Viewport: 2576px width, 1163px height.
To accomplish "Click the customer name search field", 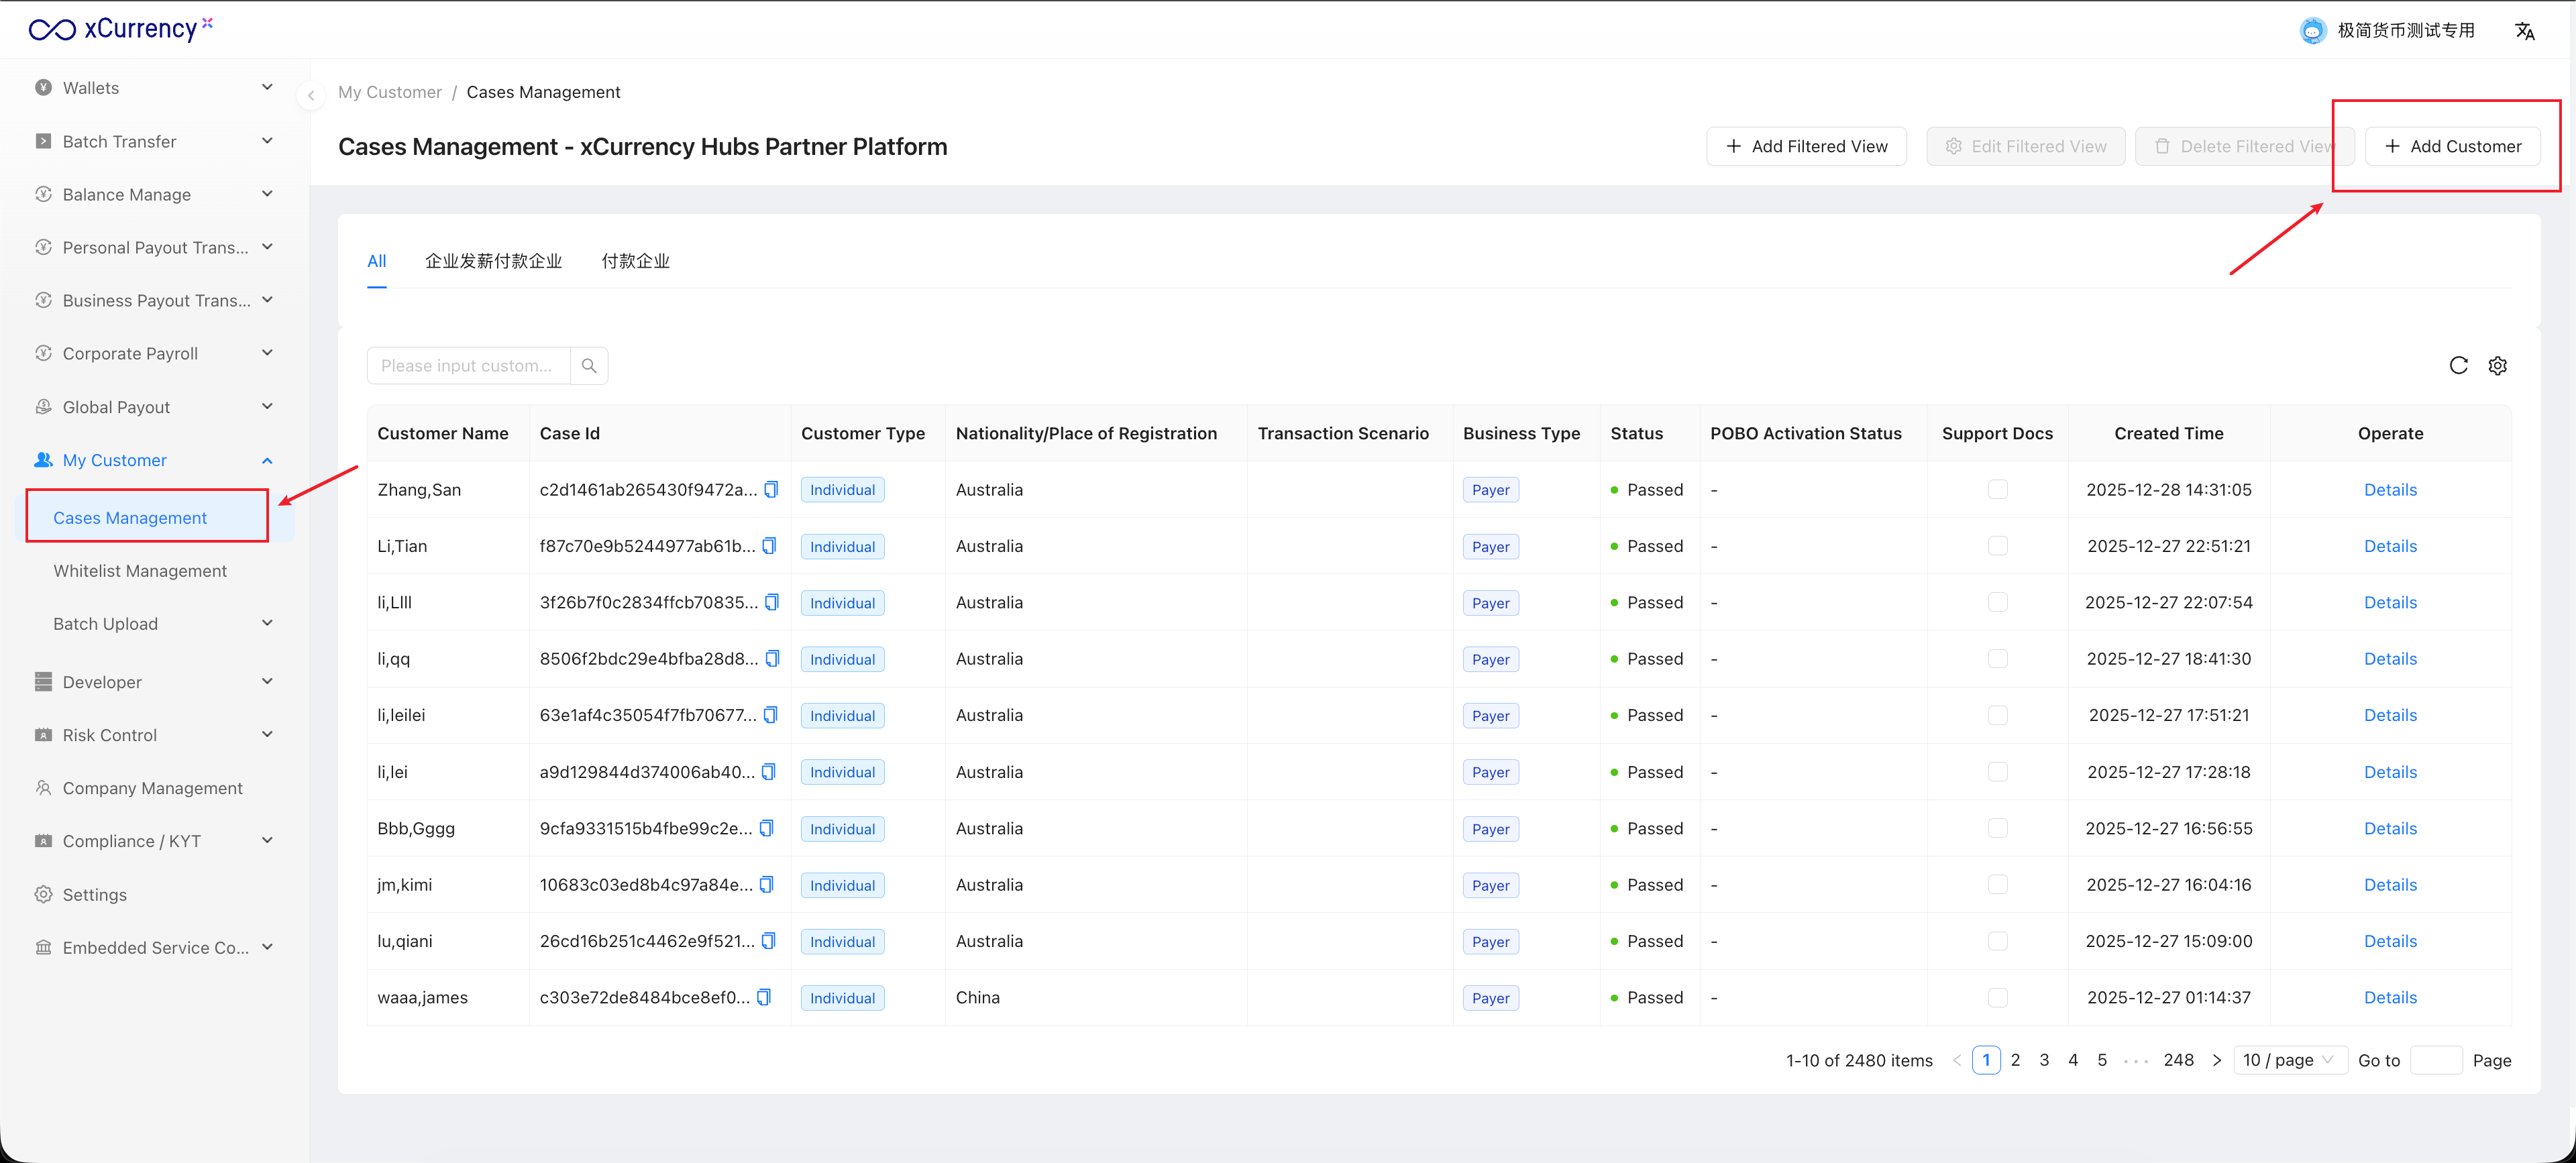I will pos(468,366).
